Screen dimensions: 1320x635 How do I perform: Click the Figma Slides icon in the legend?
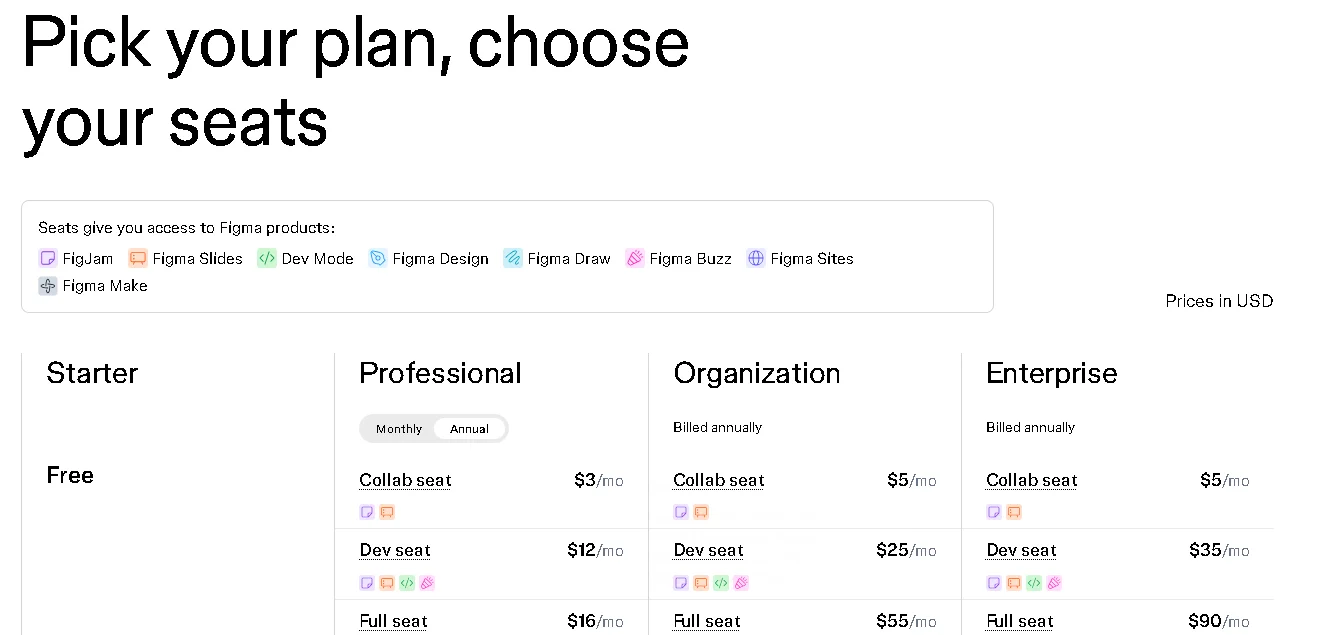[138, 258]
